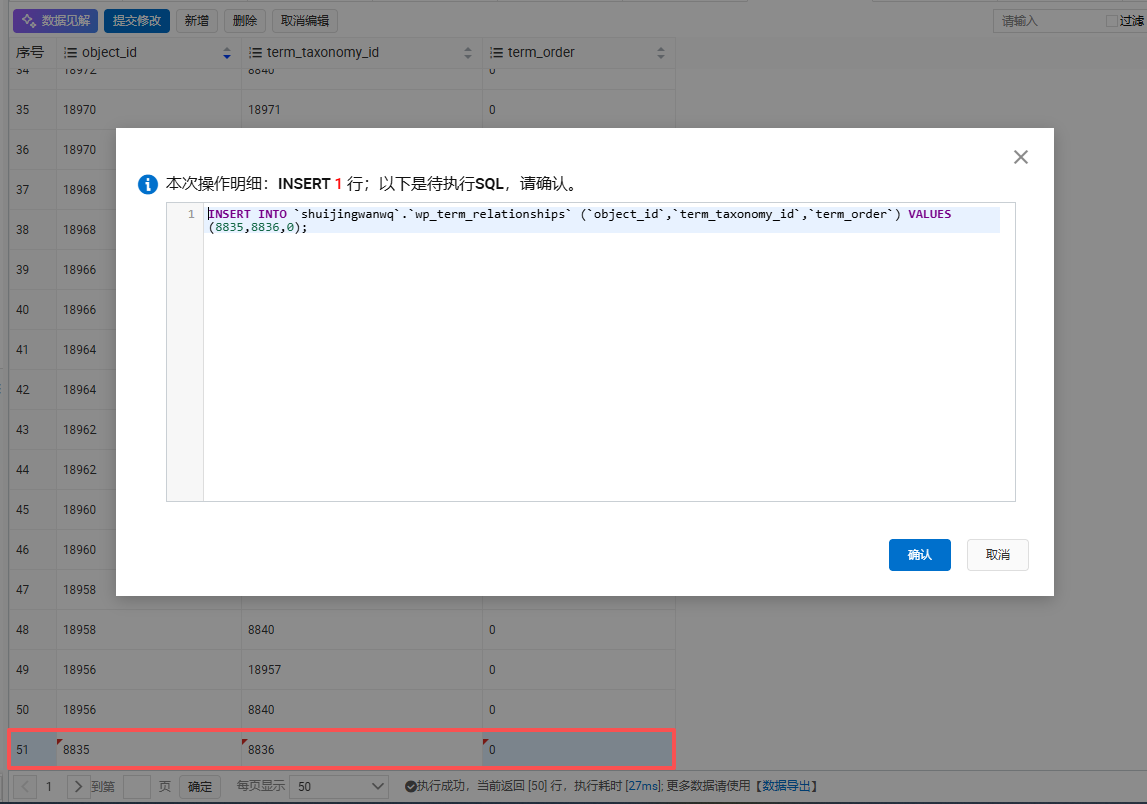The height and width of the screenshot is (804, 1147).
Task: Go to previous page arrow
Action: pos(25,786)
